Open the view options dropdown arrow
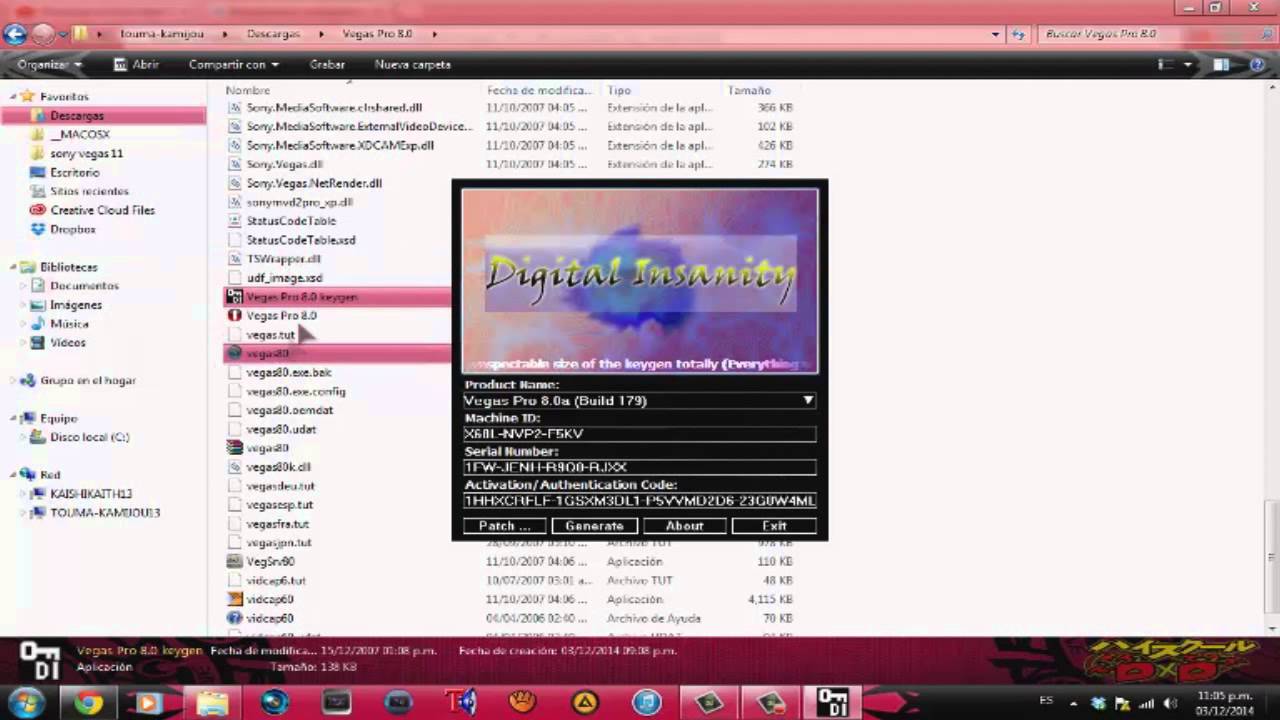This screenshot has width=1280, height=720. (x=1188, y=65)
